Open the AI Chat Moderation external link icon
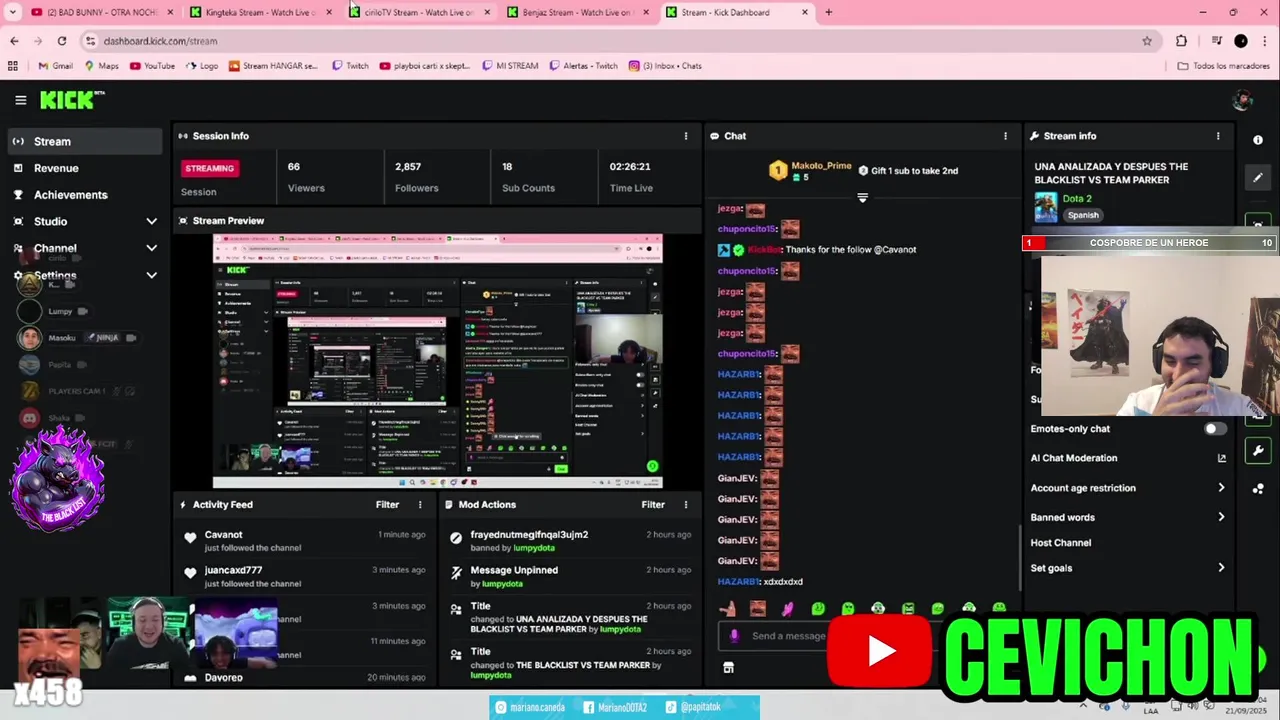Image resolution: width=1280 pixels, height=720 pixels. coord(1221,458)
